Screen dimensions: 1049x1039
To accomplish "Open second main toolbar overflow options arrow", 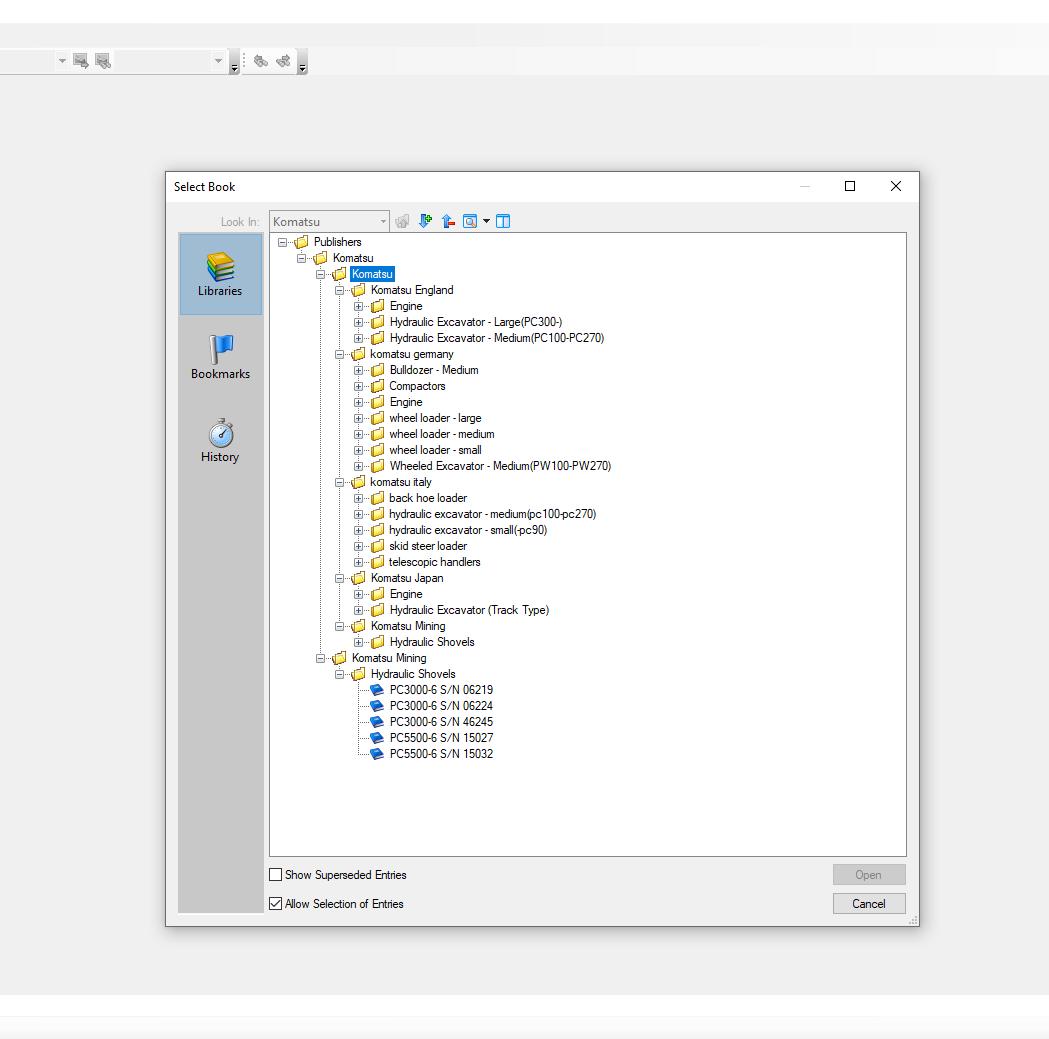I will coord(302,62).
